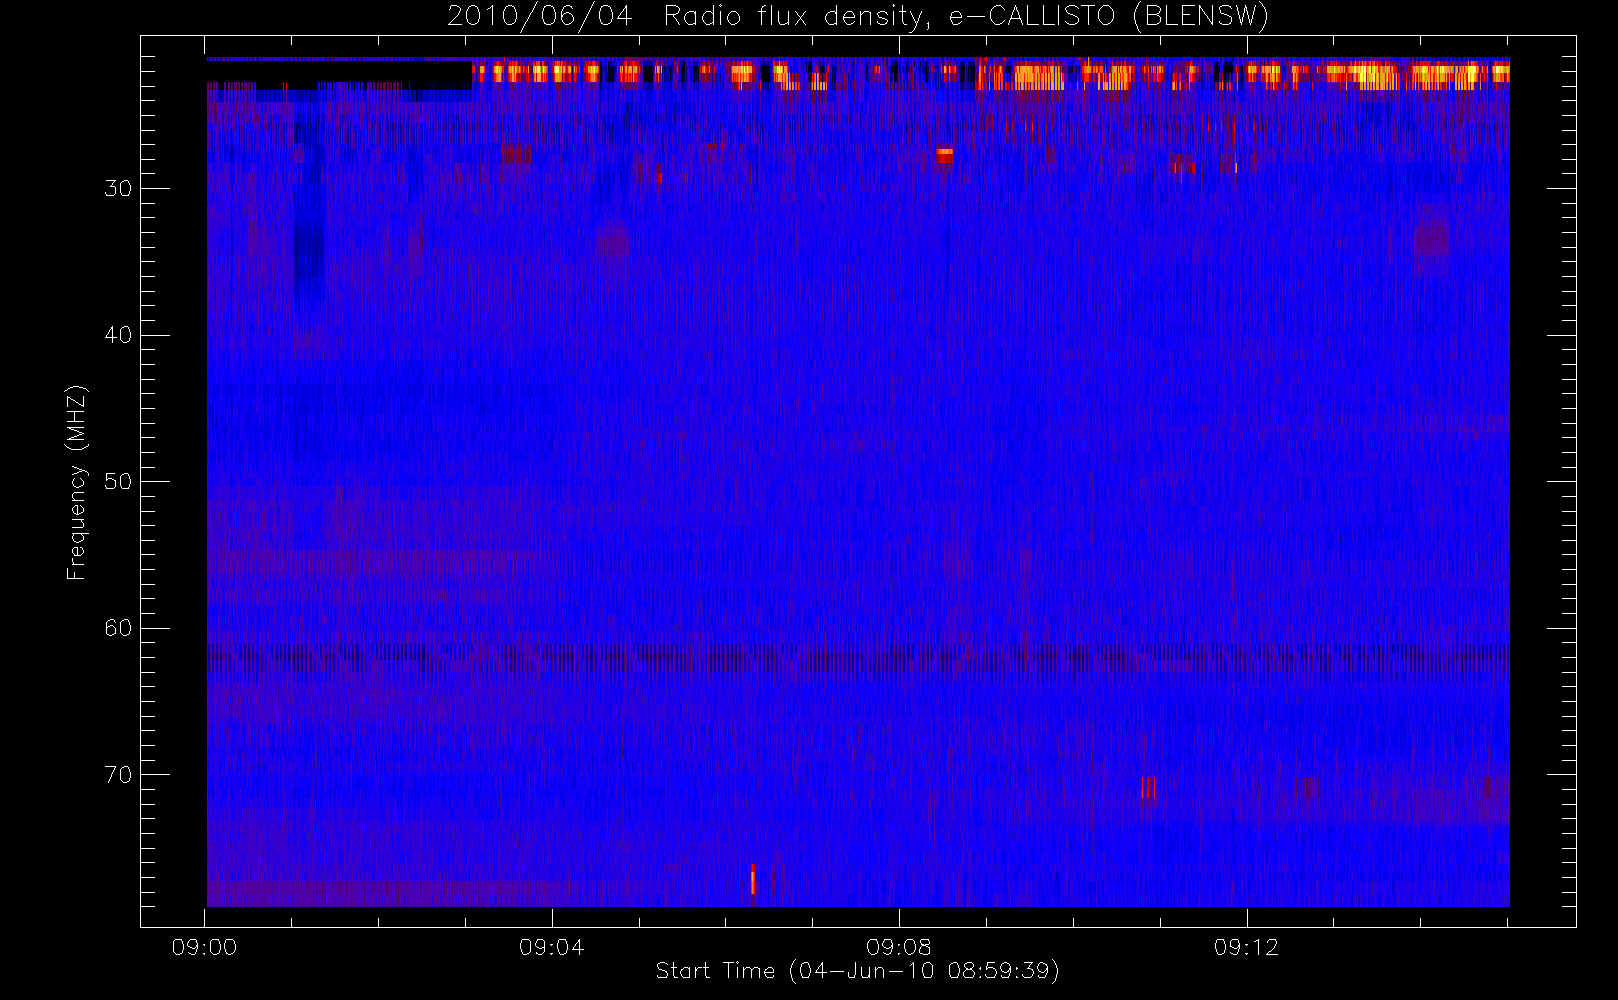1618x1000 pixels.
Task: Click the 09:12 time tick label
Action: [1246, 947]
